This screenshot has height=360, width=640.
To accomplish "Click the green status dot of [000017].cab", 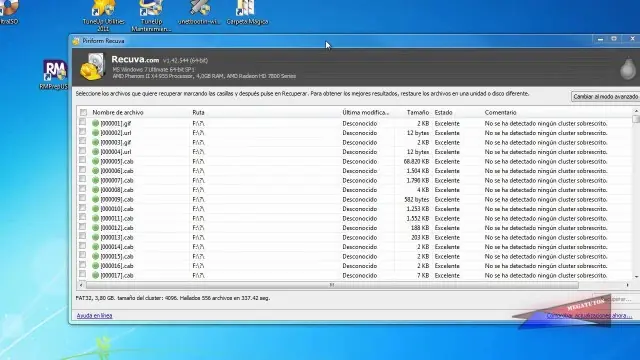I will (x=96, y=275).
